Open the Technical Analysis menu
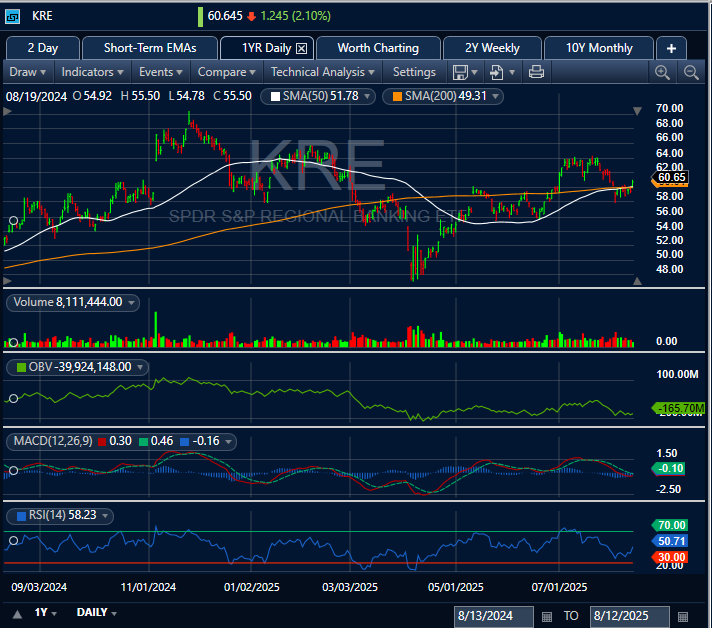Viewport: 712px width, 628px height. pos(324,72)
